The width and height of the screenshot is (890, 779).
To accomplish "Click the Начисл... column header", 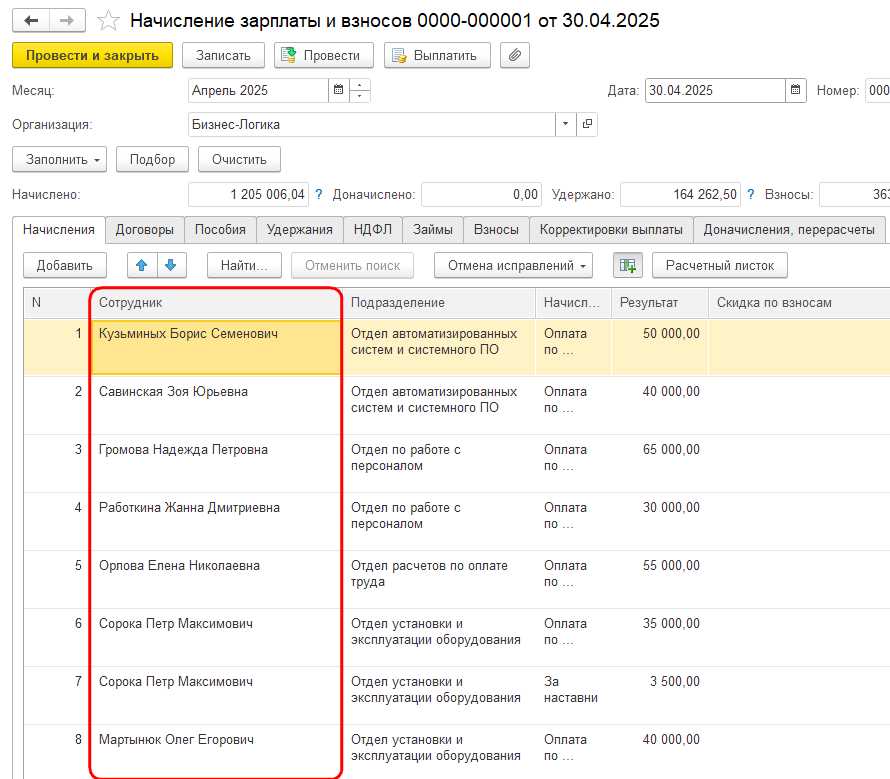I will point(573,303).
